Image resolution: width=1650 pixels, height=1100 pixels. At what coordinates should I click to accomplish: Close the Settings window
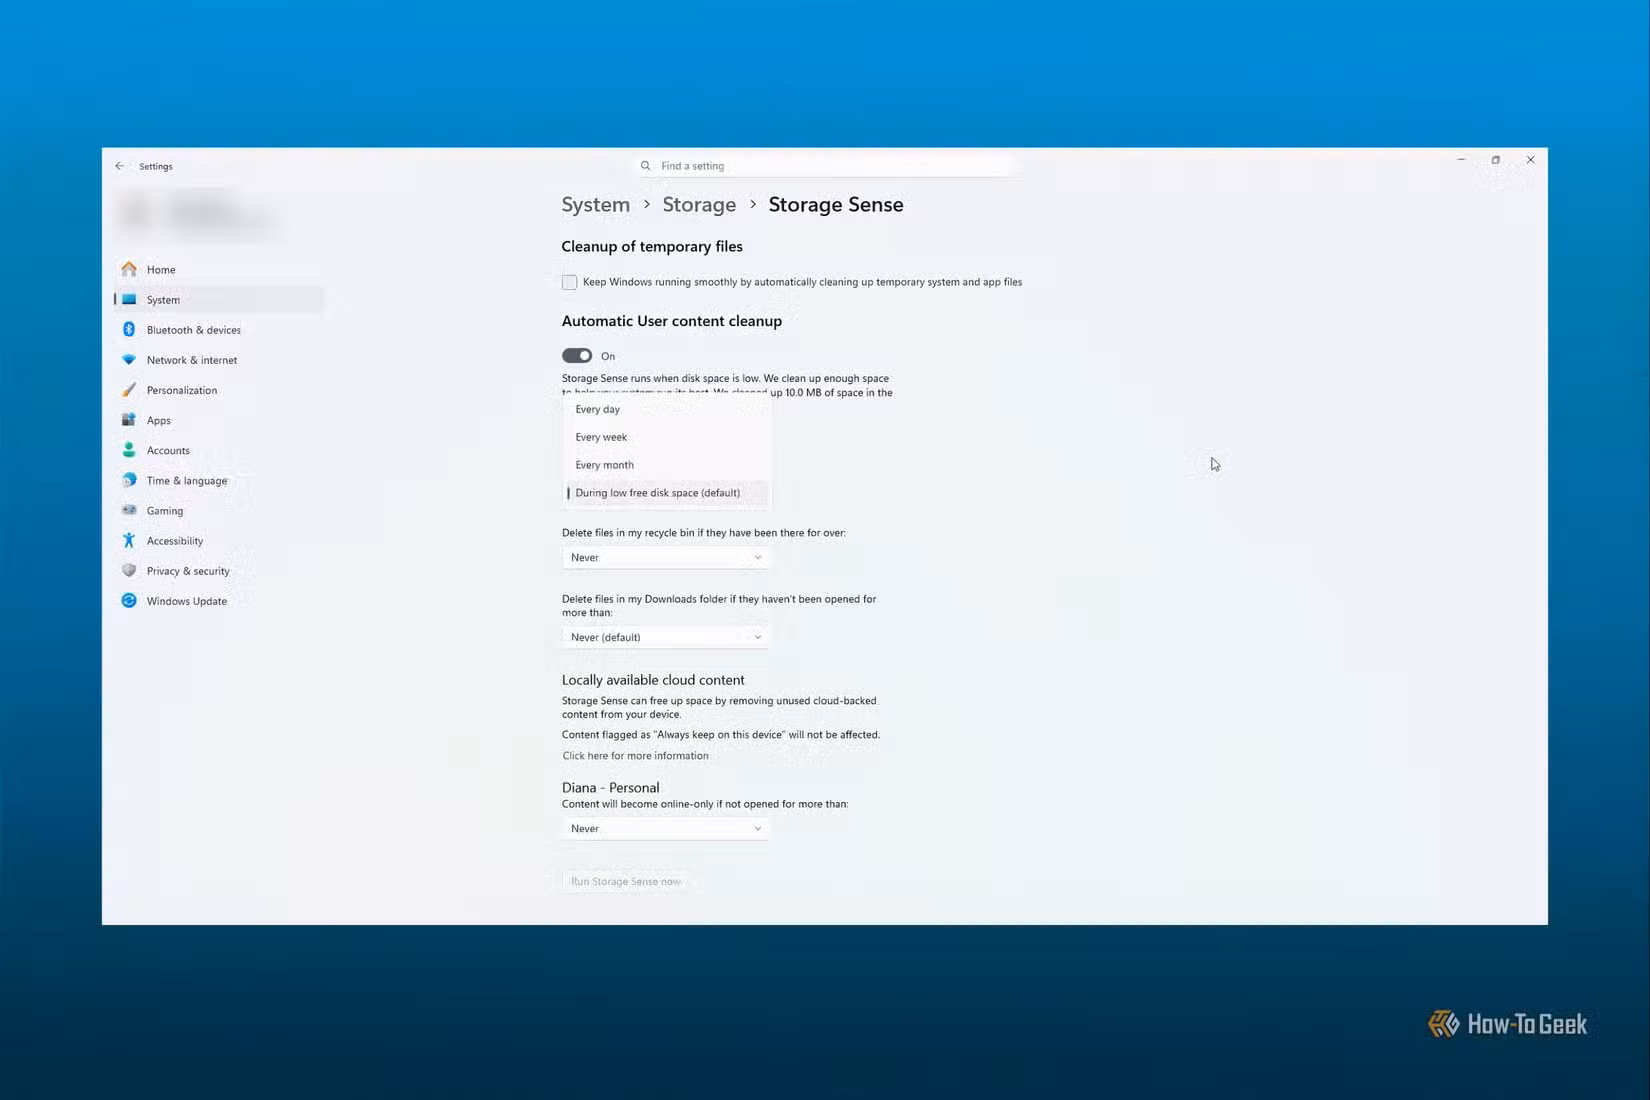1530,160
